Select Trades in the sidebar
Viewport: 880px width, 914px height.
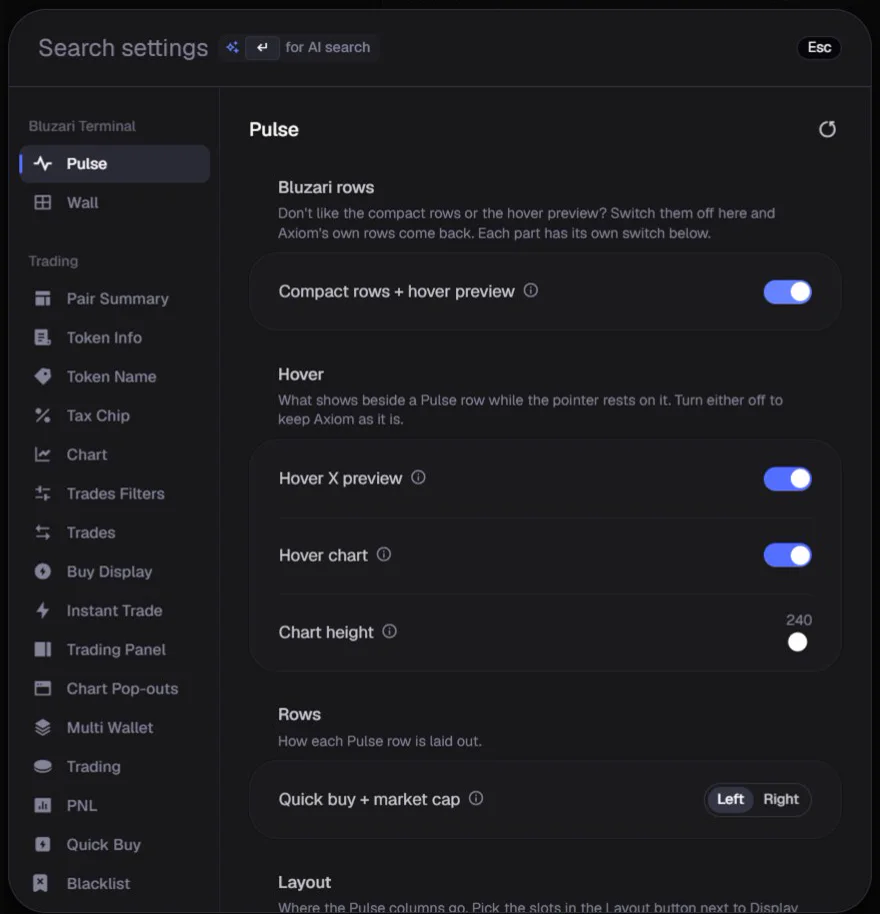click(115, 533)
